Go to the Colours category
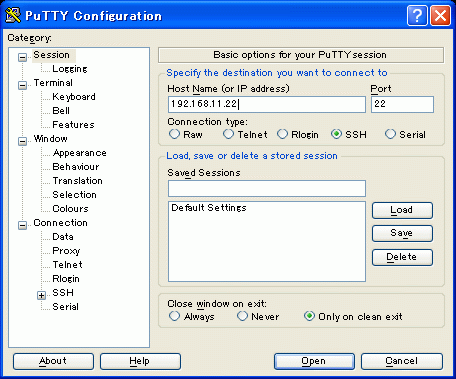This screenshot has height=379, width=456. 70,209
